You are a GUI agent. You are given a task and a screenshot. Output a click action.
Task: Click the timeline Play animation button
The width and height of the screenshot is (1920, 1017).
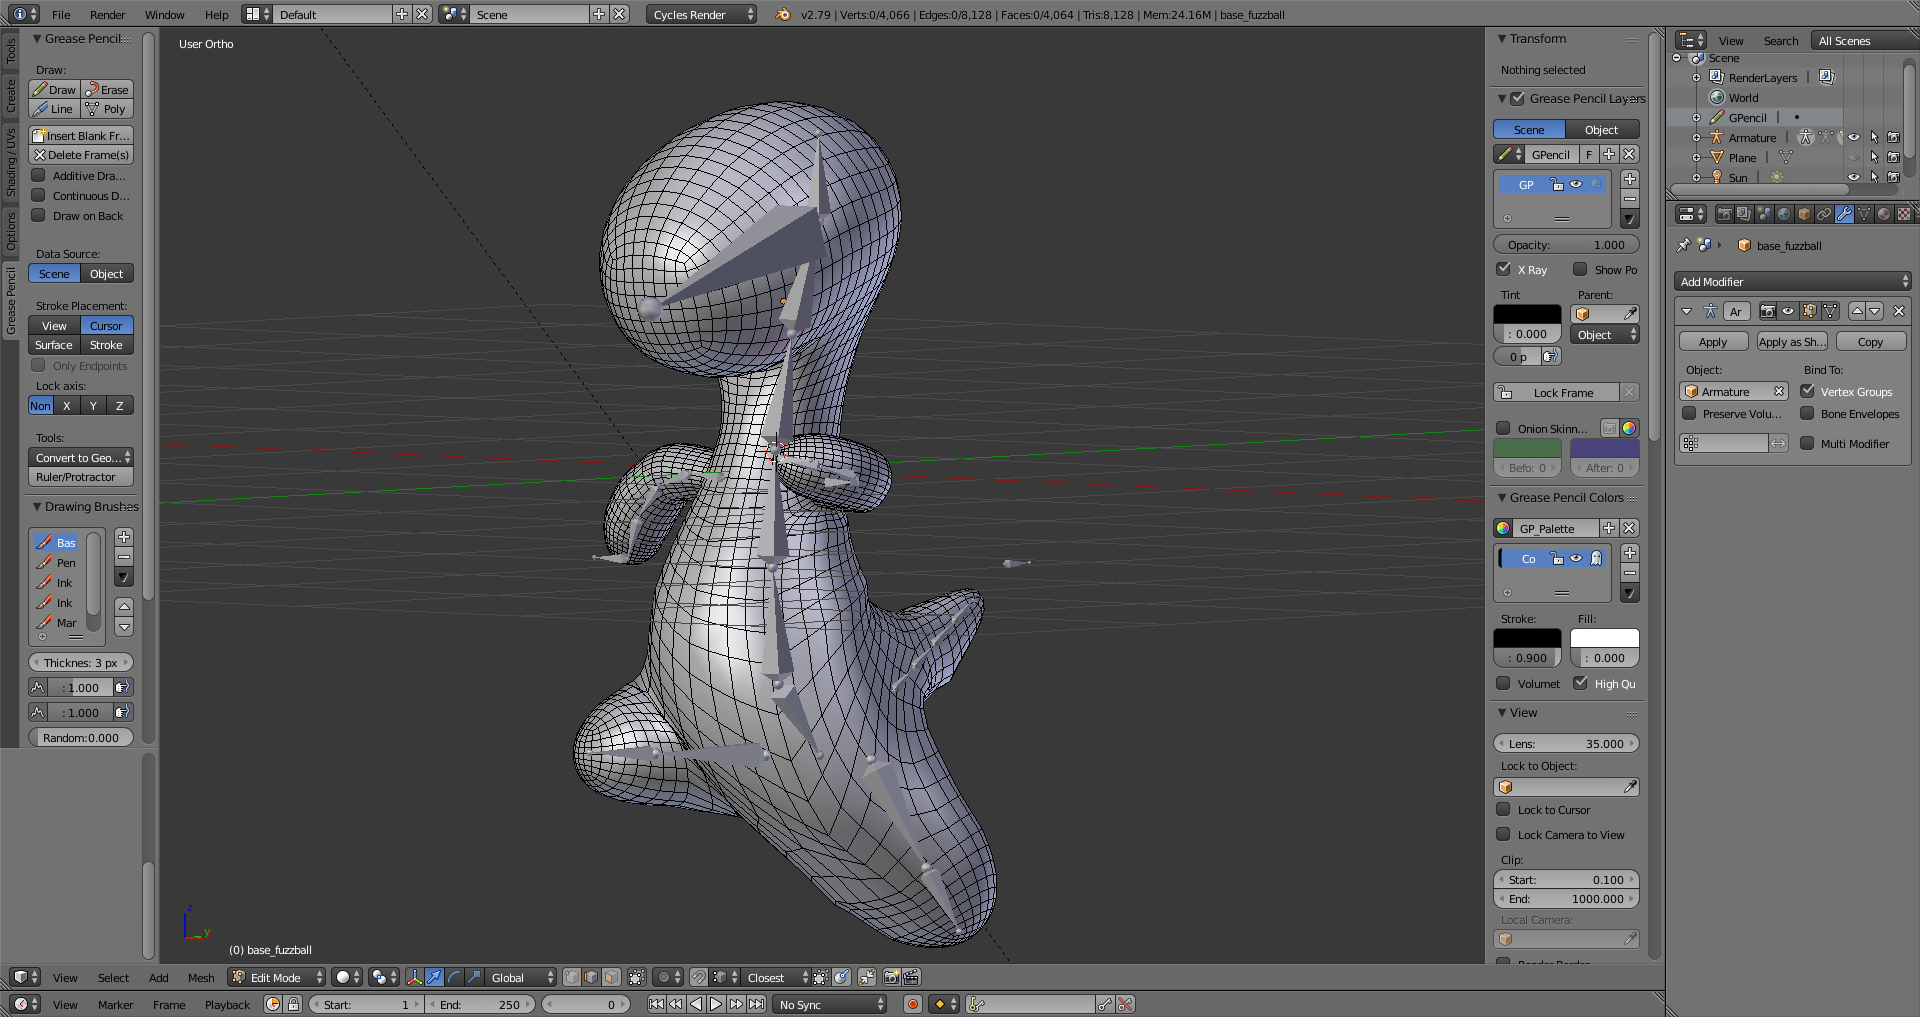[x=716, y=1004]
